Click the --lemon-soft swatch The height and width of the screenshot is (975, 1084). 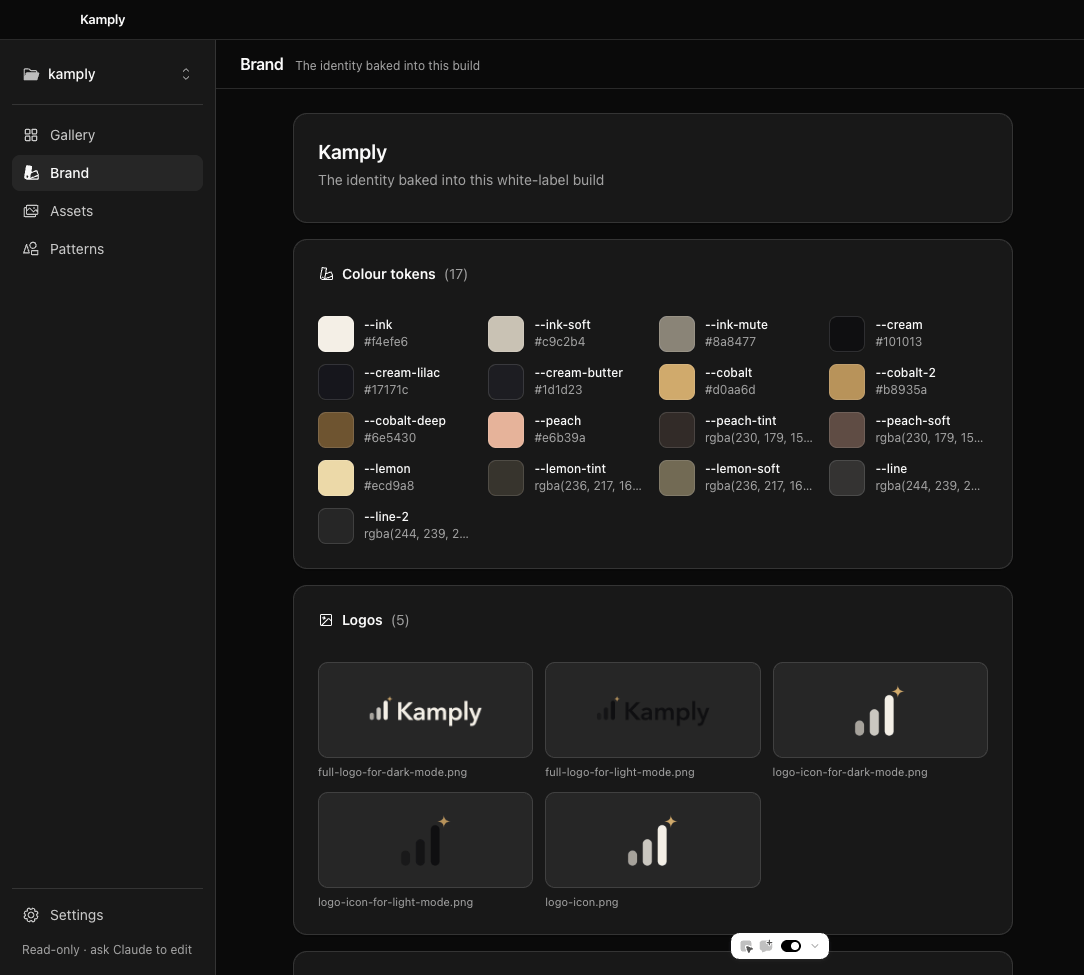pyautogui.click(x=677, y=478)
